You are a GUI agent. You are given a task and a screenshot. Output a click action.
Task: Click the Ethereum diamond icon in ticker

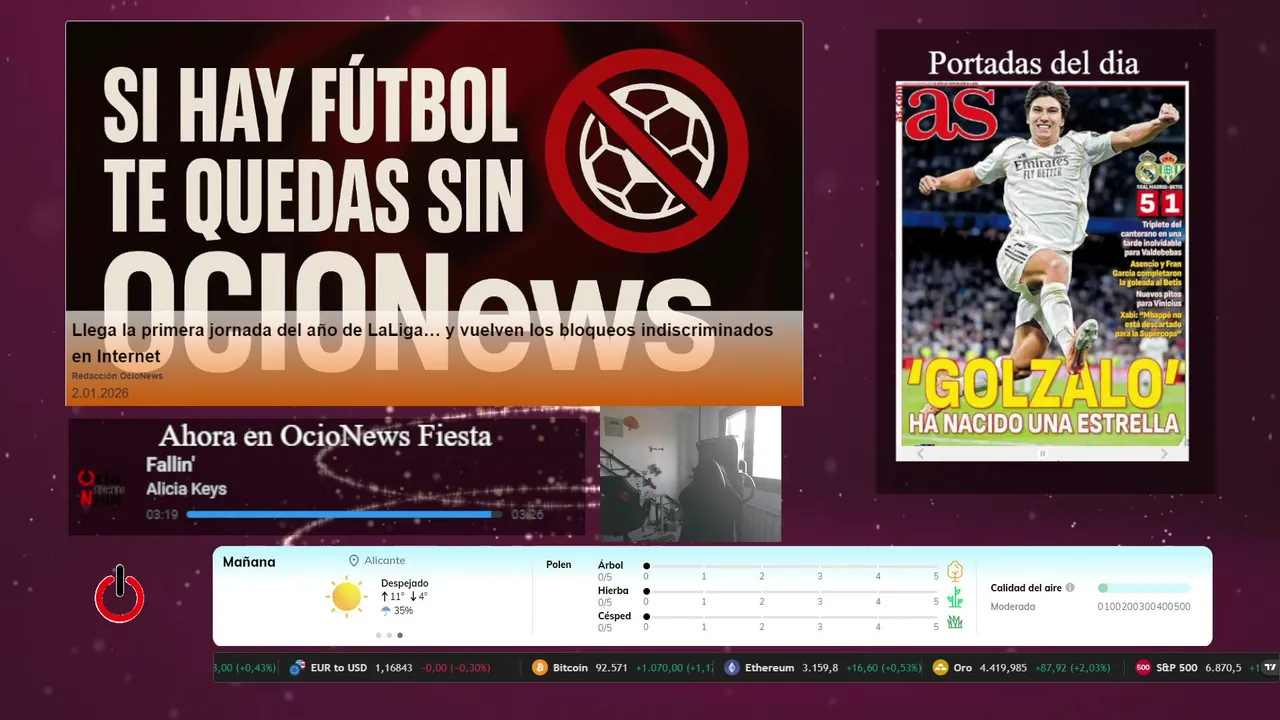732,668
